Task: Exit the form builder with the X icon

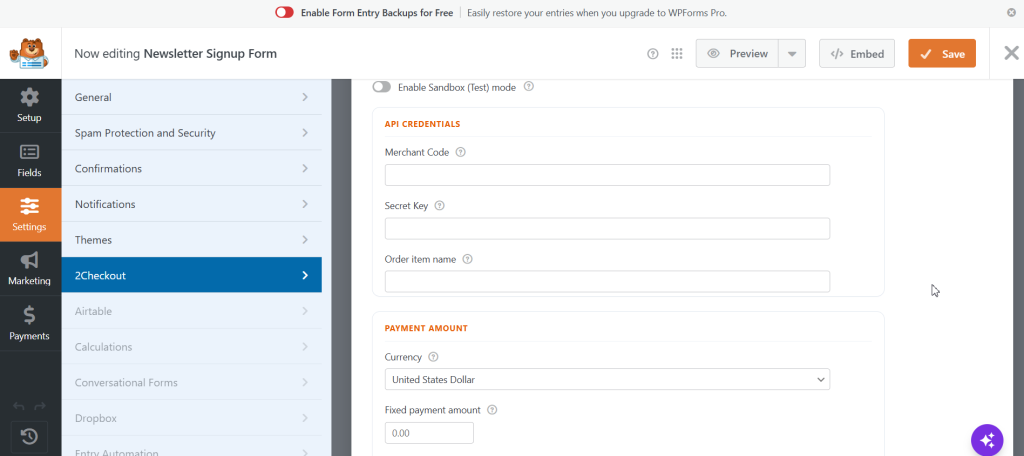Action: [1011, 54]
